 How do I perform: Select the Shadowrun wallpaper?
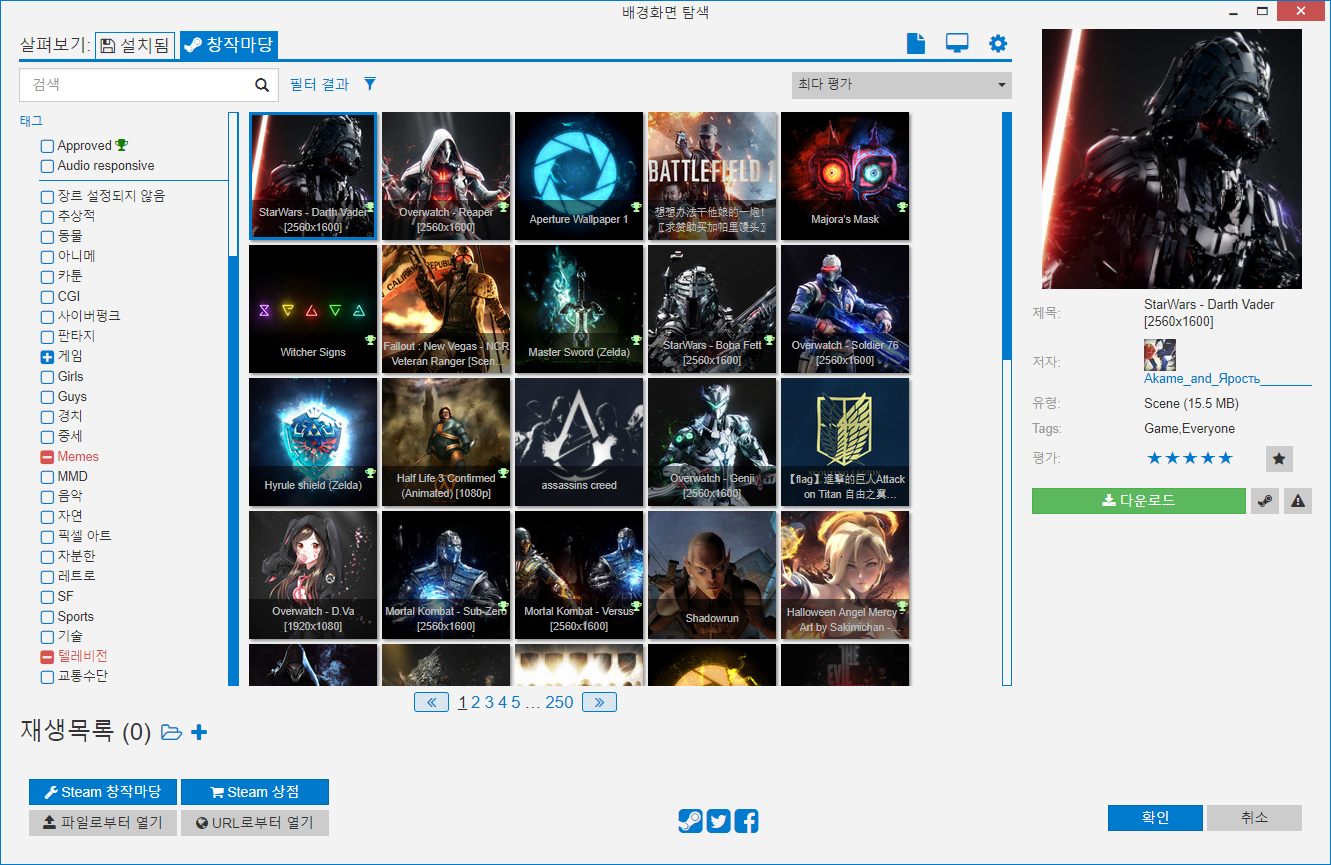click(712, 575)
